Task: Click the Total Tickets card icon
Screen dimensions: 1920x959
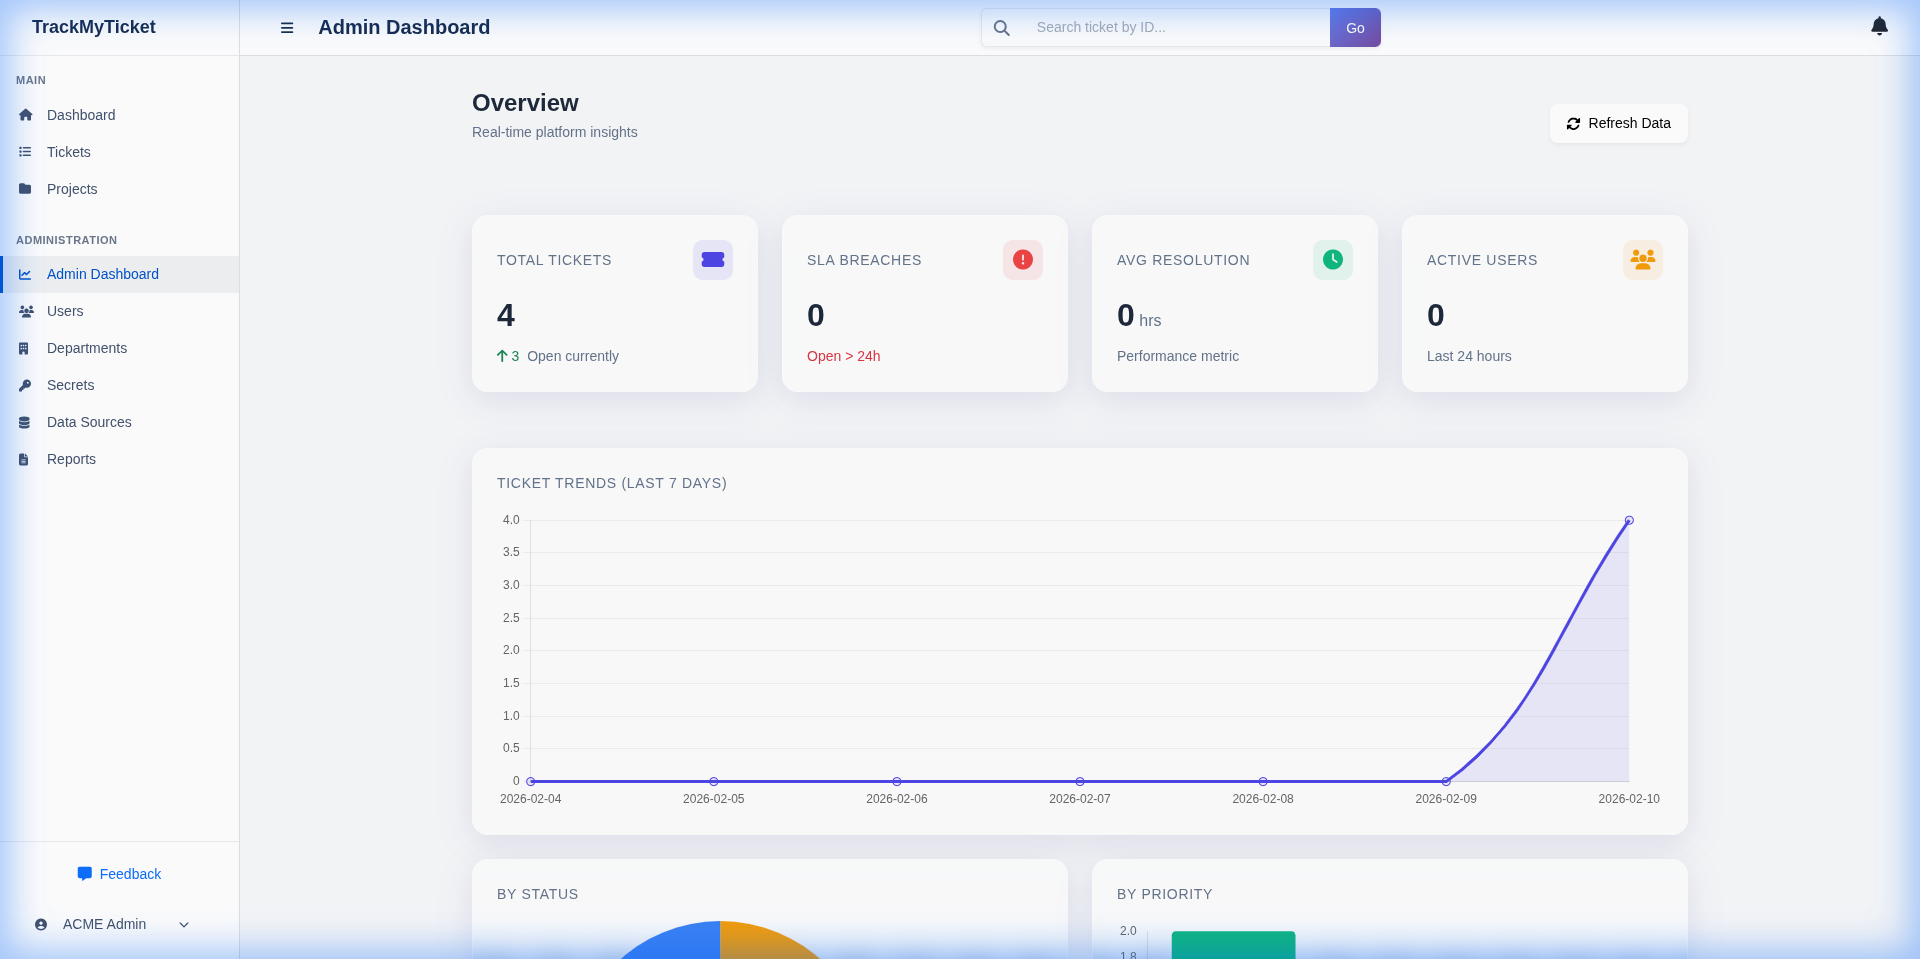Action: click(713, 260)
